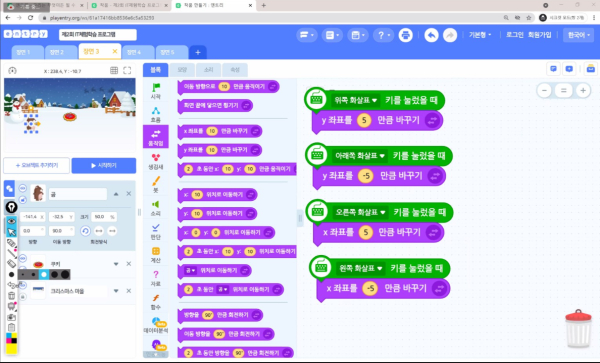Expand the stage to full screen
Screen dimensions: 600x363
pos(127,70)
